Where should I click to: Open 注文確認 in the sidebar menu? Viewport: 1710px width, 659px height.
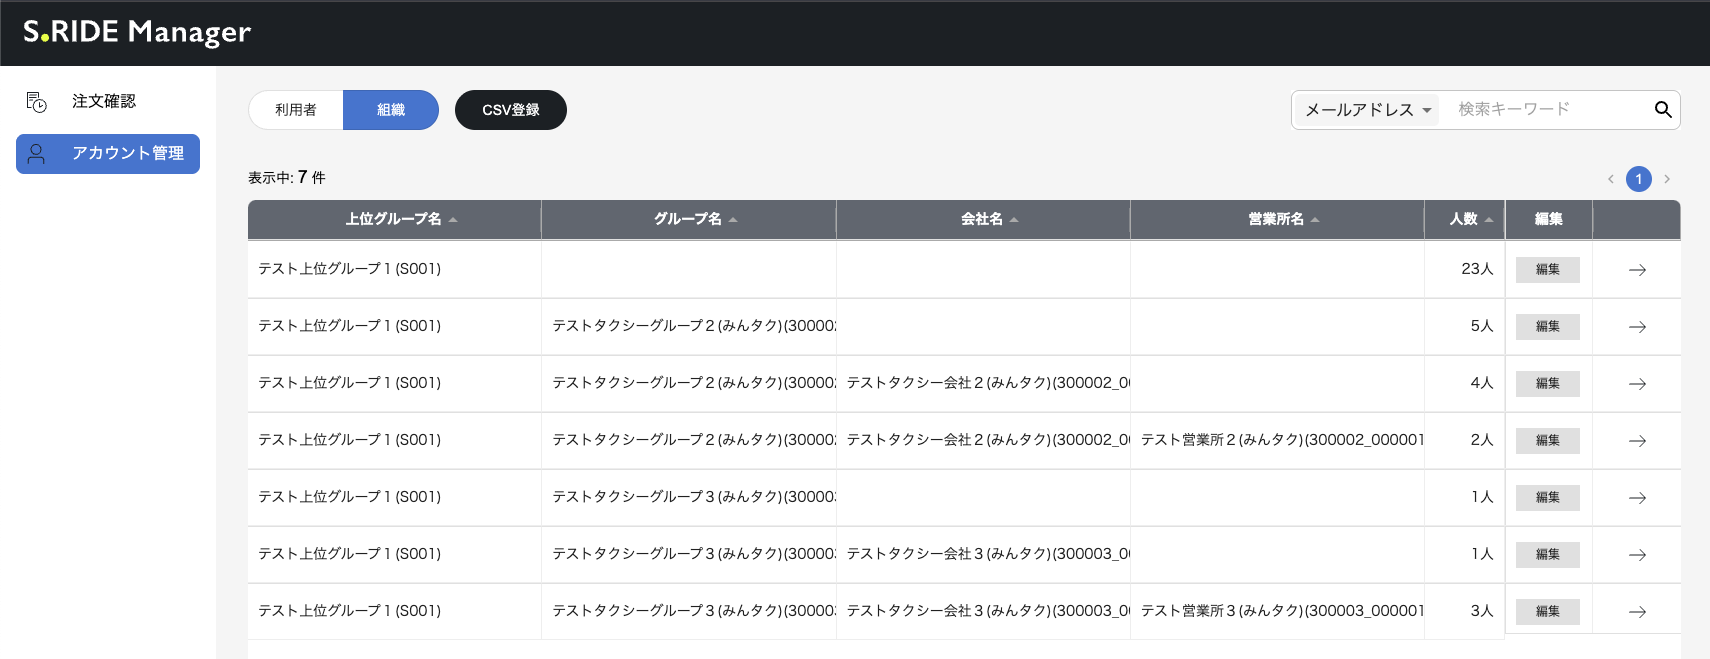(104, 101)
